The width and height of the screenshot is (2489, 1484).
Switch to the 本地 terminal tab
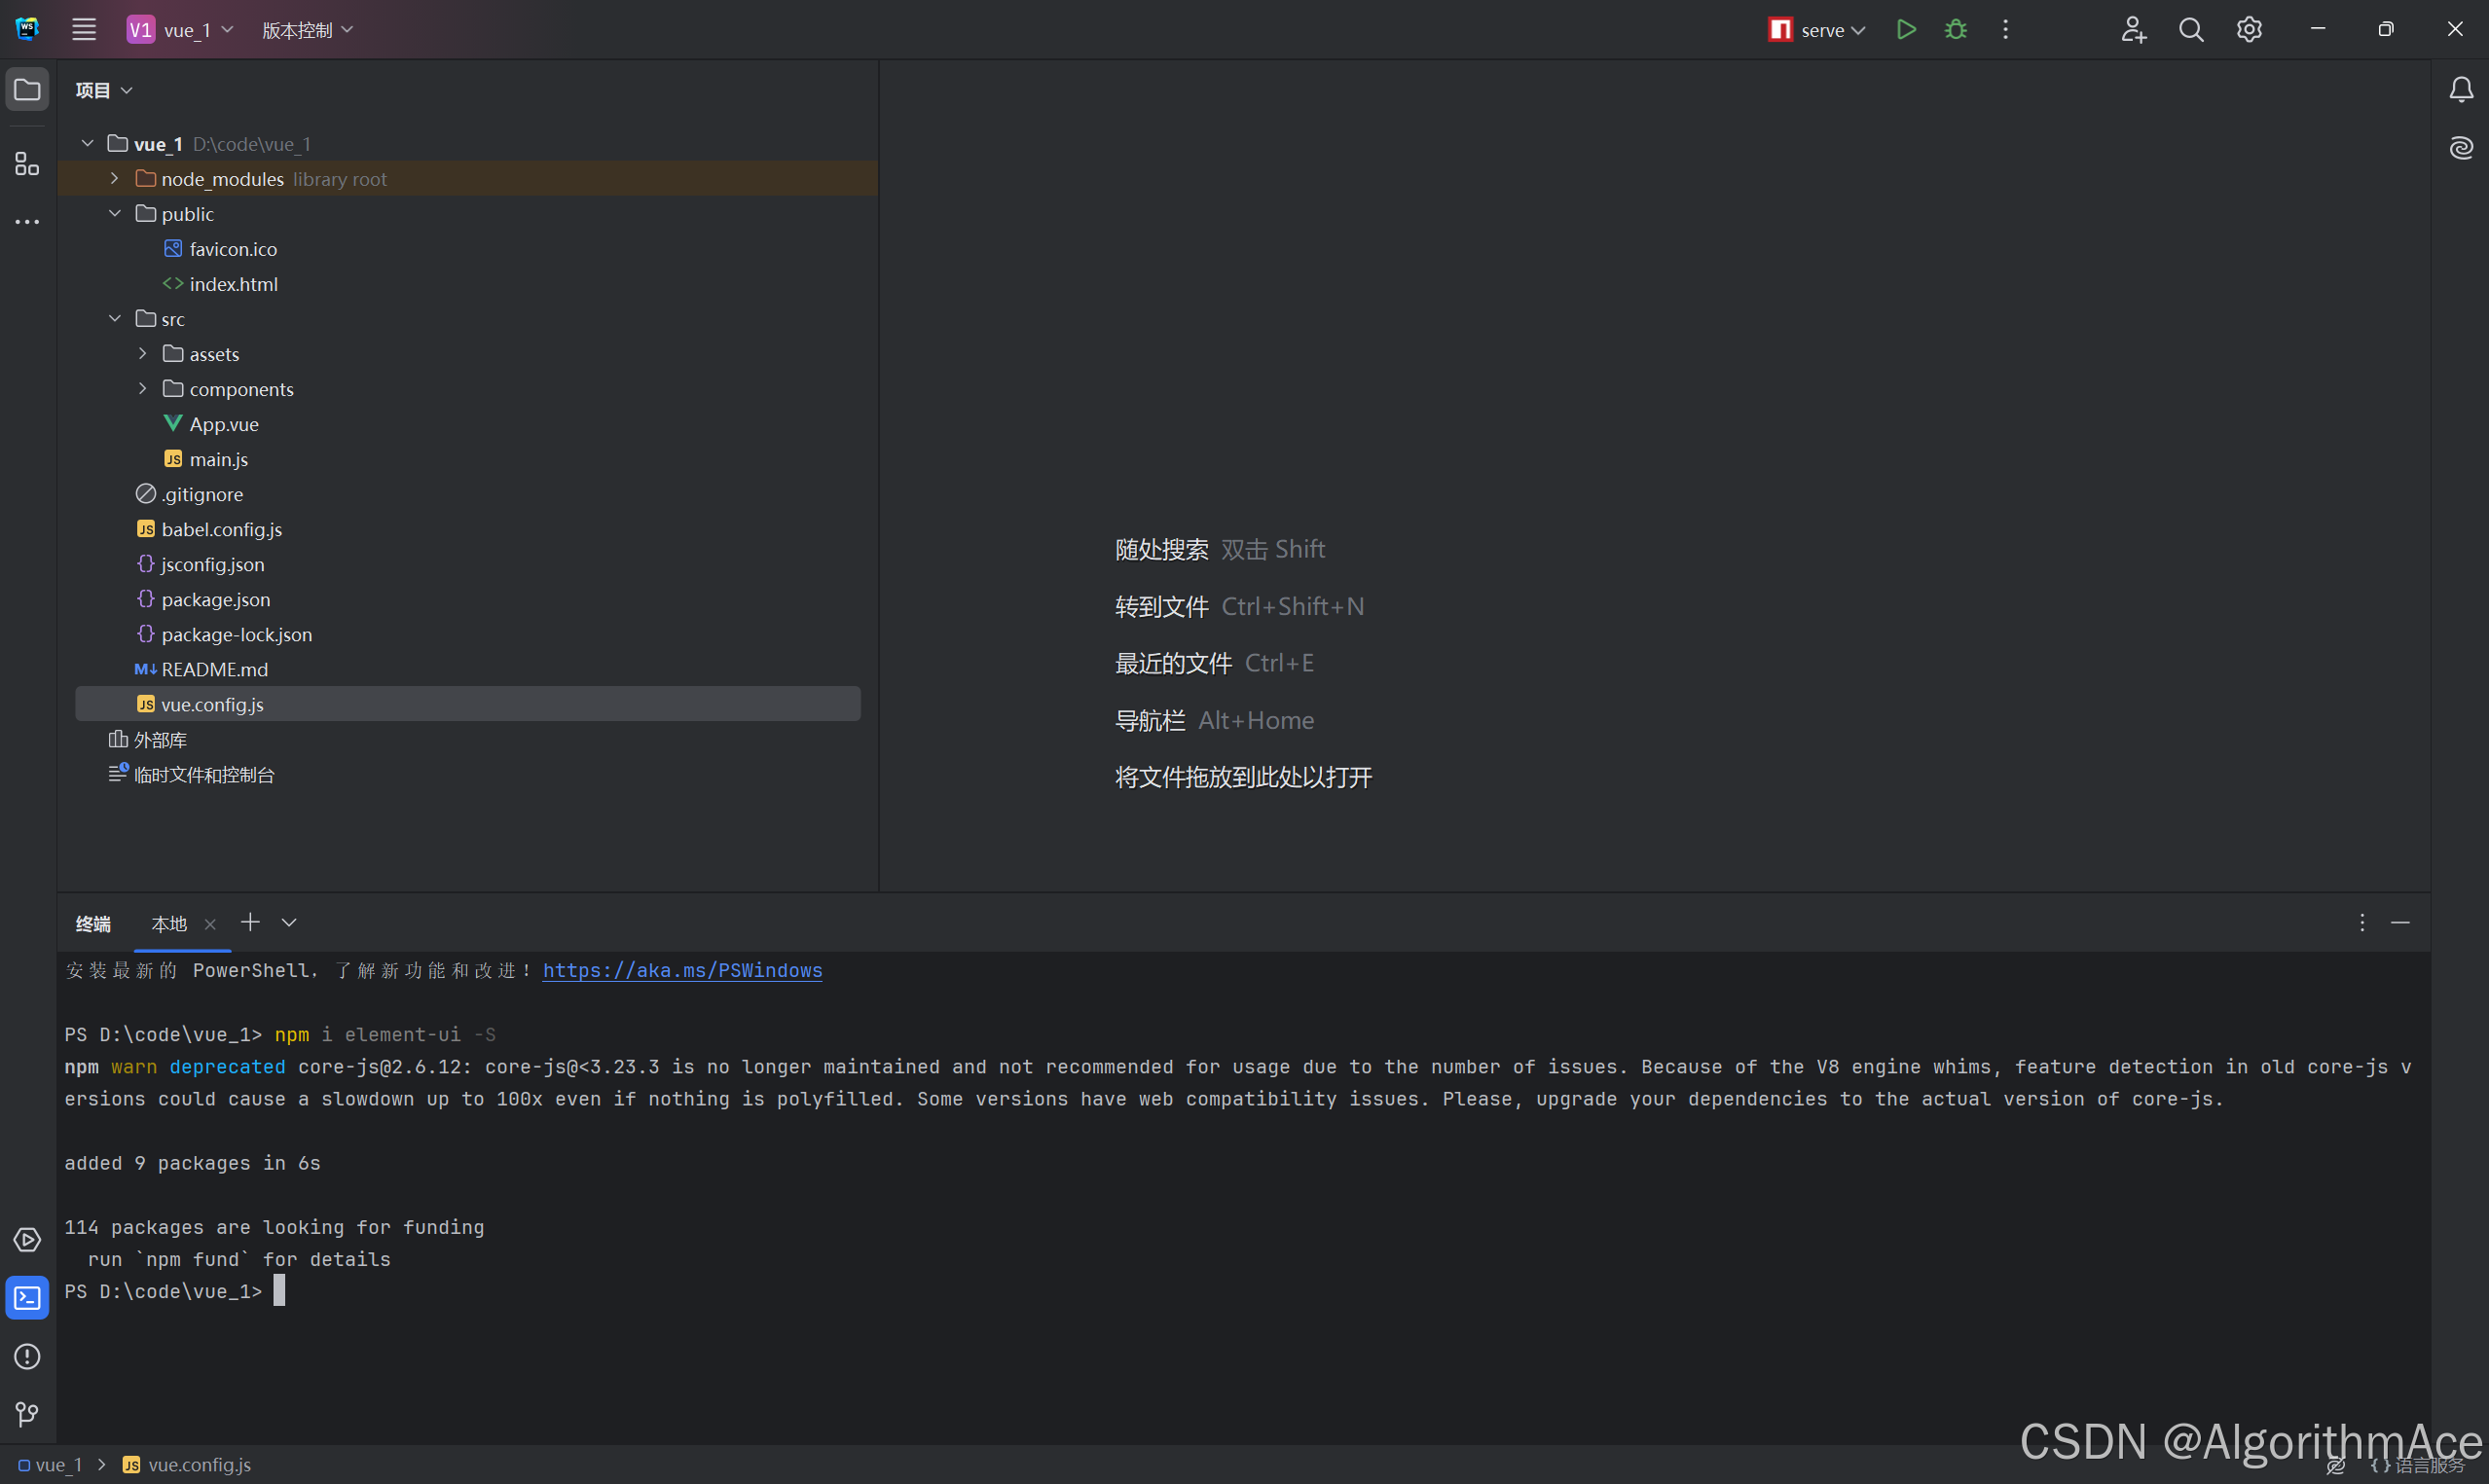168,923
